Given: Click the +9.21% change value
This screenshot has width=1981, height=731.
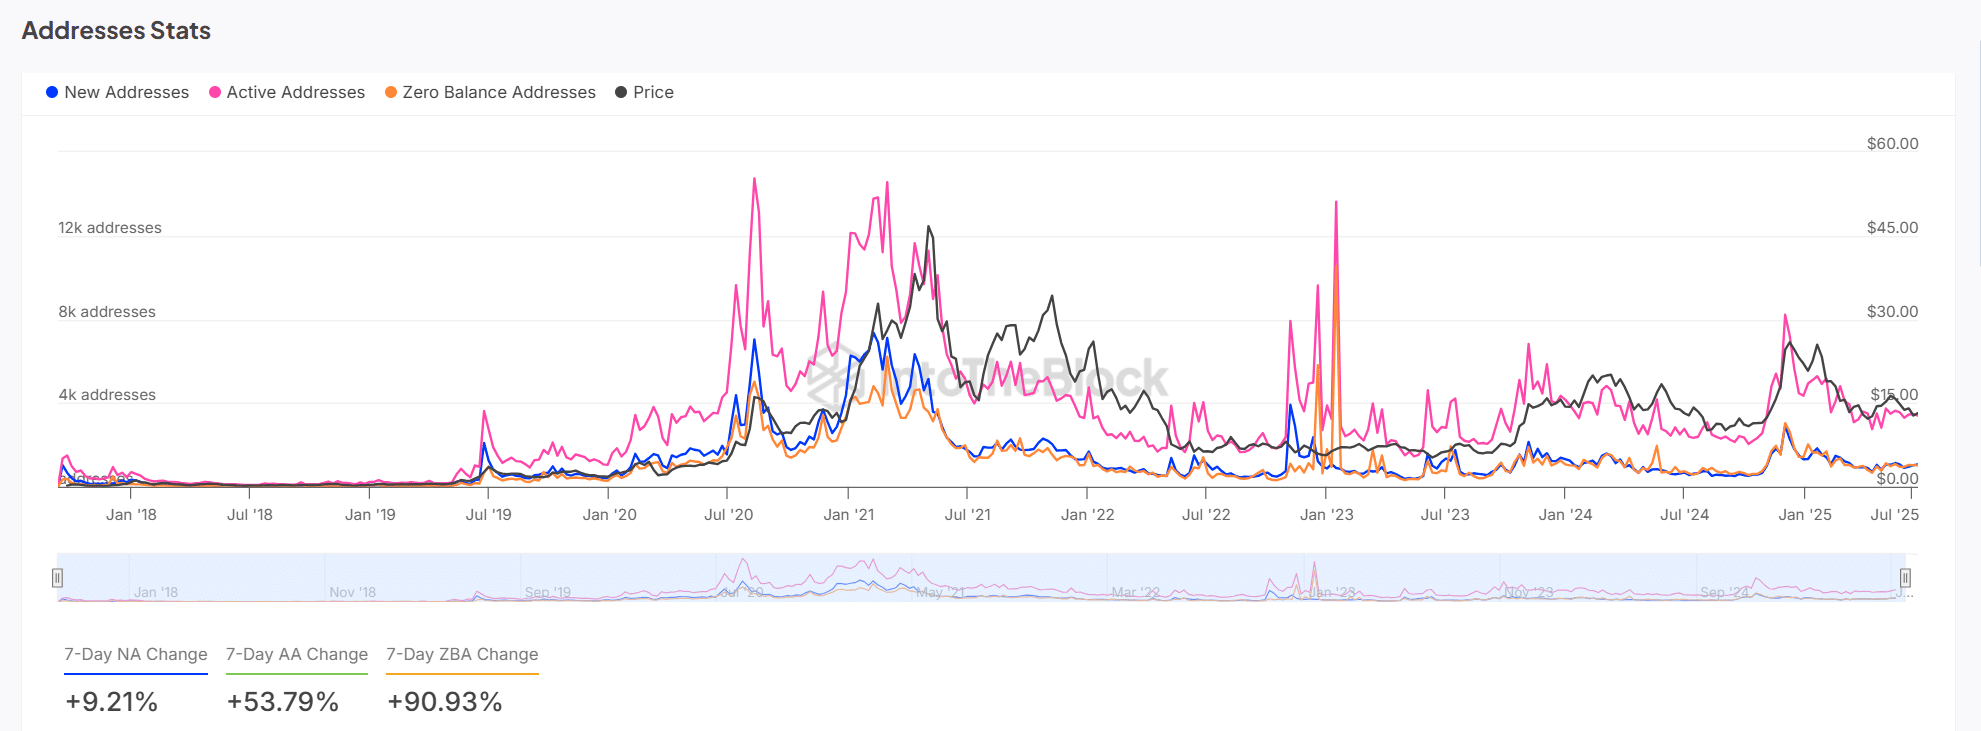Looking at the screenshot, I should 112,702.
